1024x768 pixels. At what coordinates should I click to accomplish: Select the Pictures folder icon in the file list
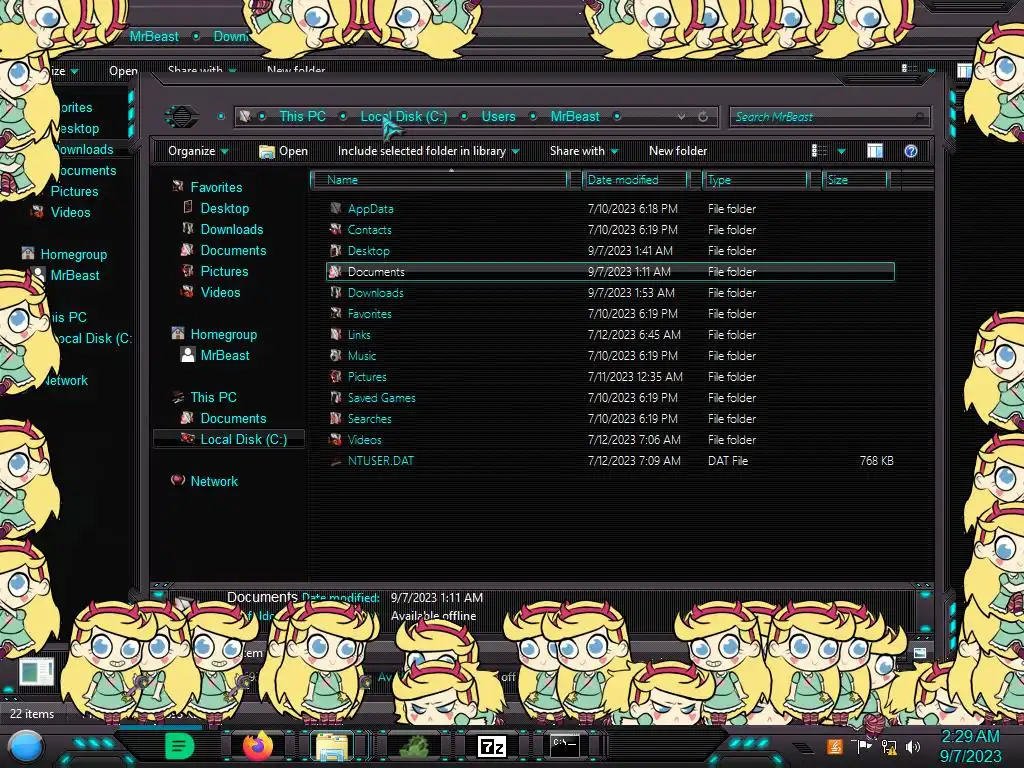tap(336, 376)
